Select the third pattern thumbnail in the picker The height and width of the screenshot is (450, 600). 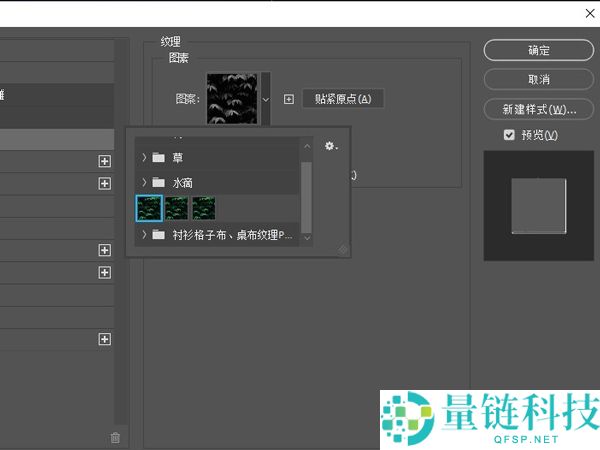pos(204,208)
